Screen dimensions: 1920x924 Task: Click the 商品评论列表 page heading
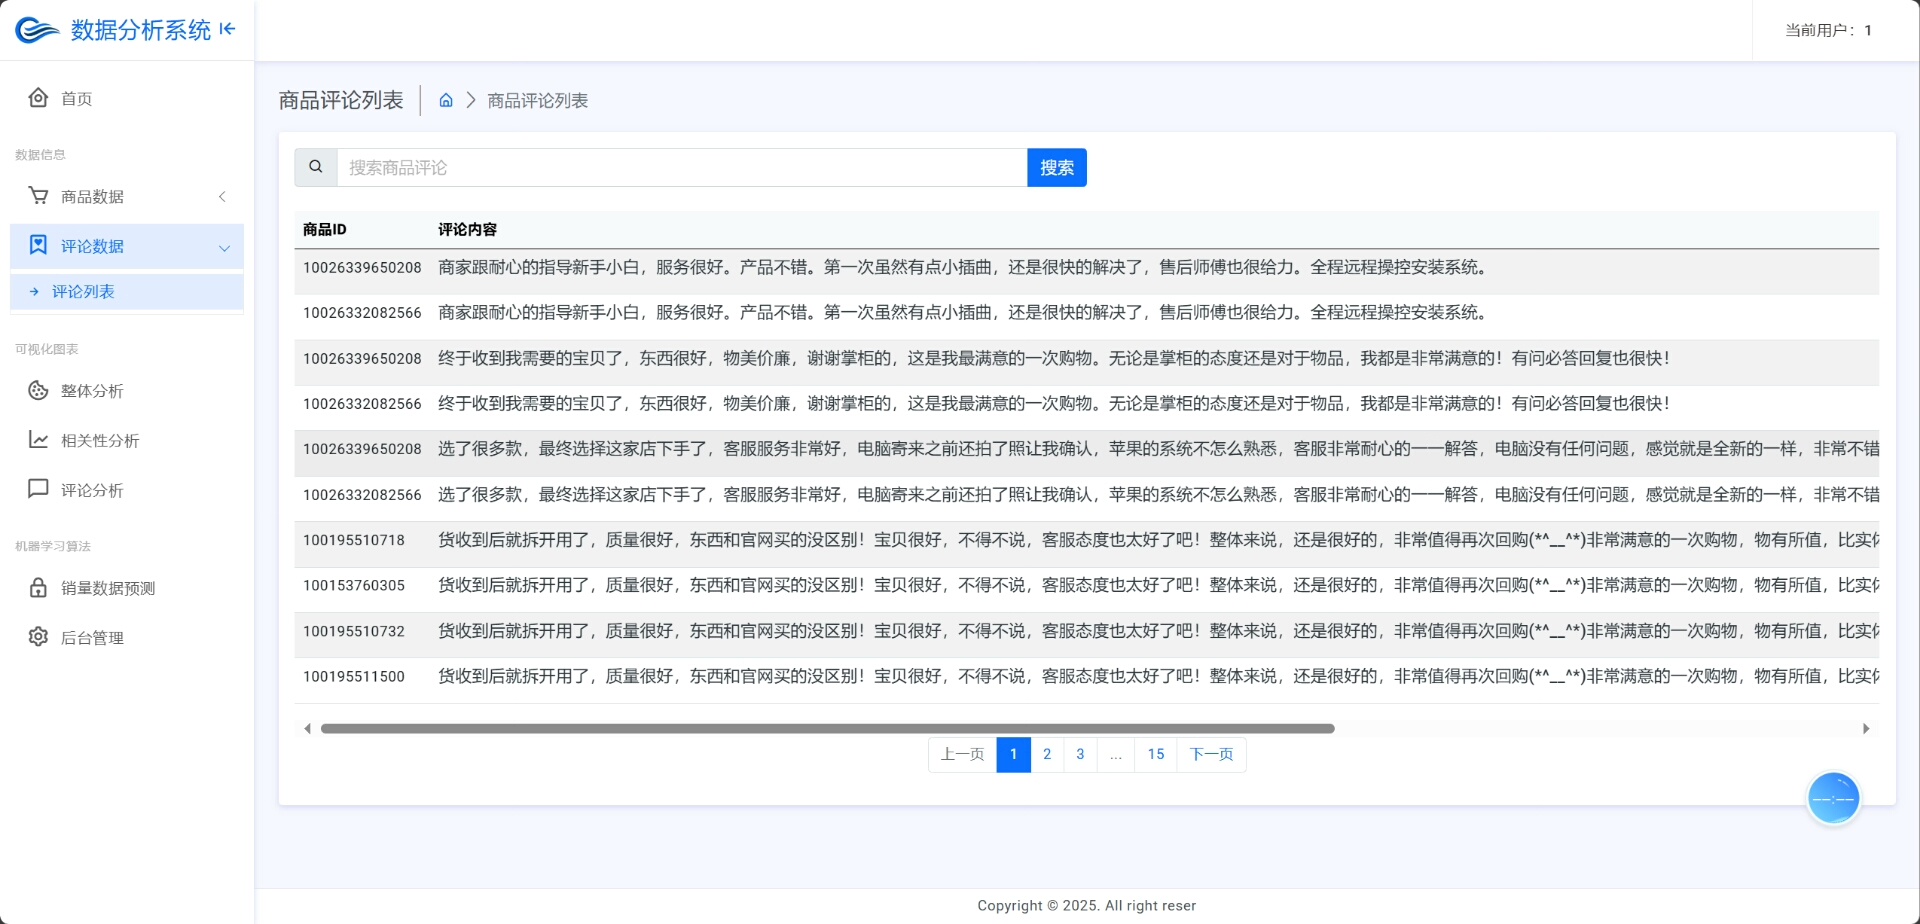[341, 100]
